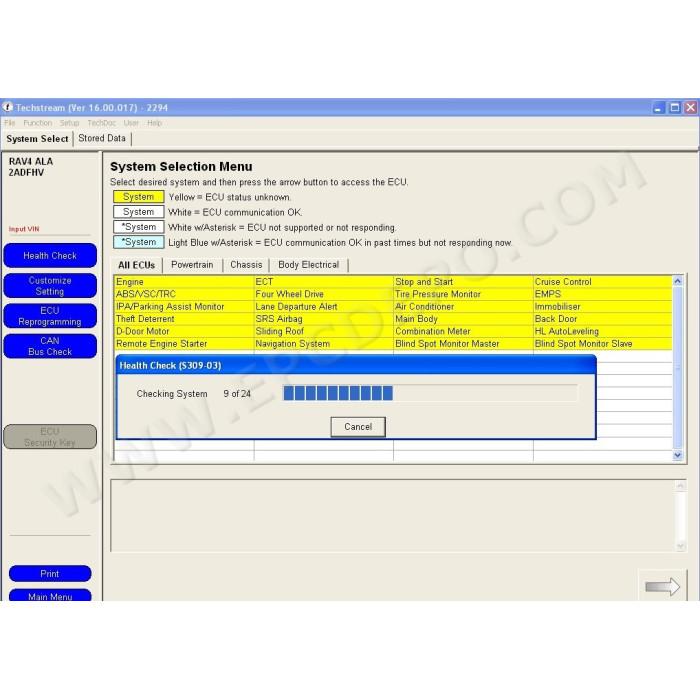
Task: Select the Tire Pressure Monitor cell
Action: 463,294
